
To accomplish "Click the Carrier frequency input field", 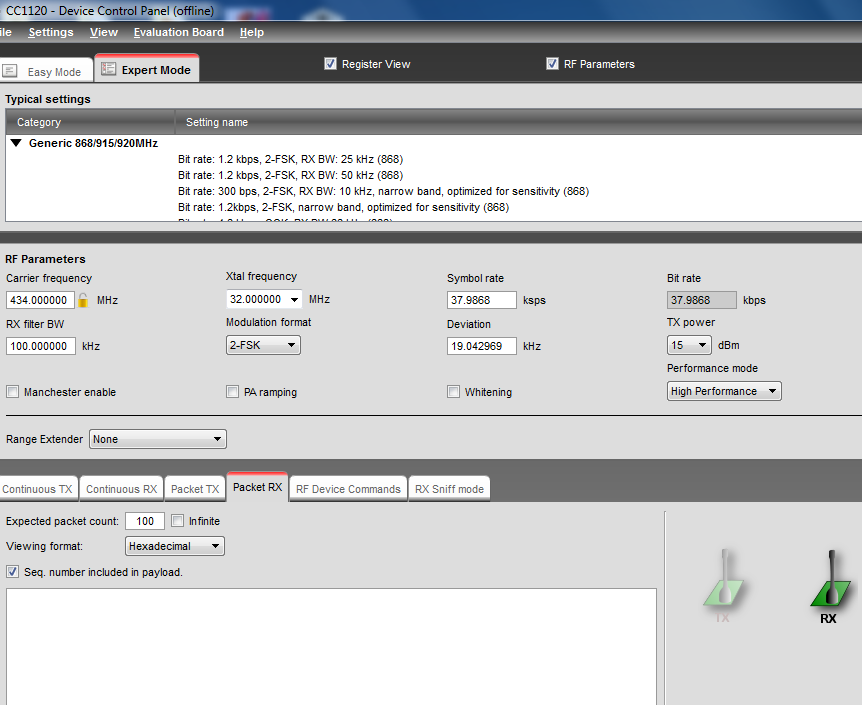I will click(x=40, y=300).
